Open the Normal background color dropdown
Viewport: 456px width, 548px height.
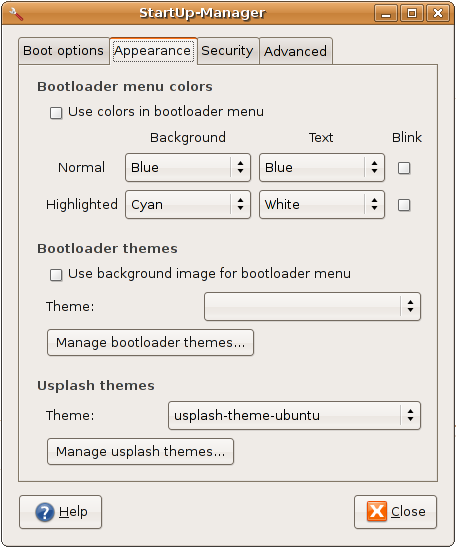point(188,167)
